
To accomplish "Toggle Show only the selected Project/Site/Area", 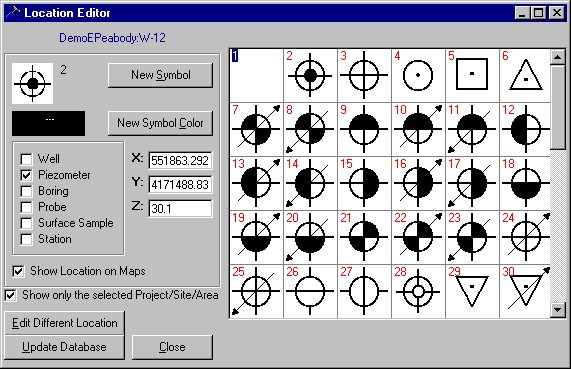I will click(10, 295).
